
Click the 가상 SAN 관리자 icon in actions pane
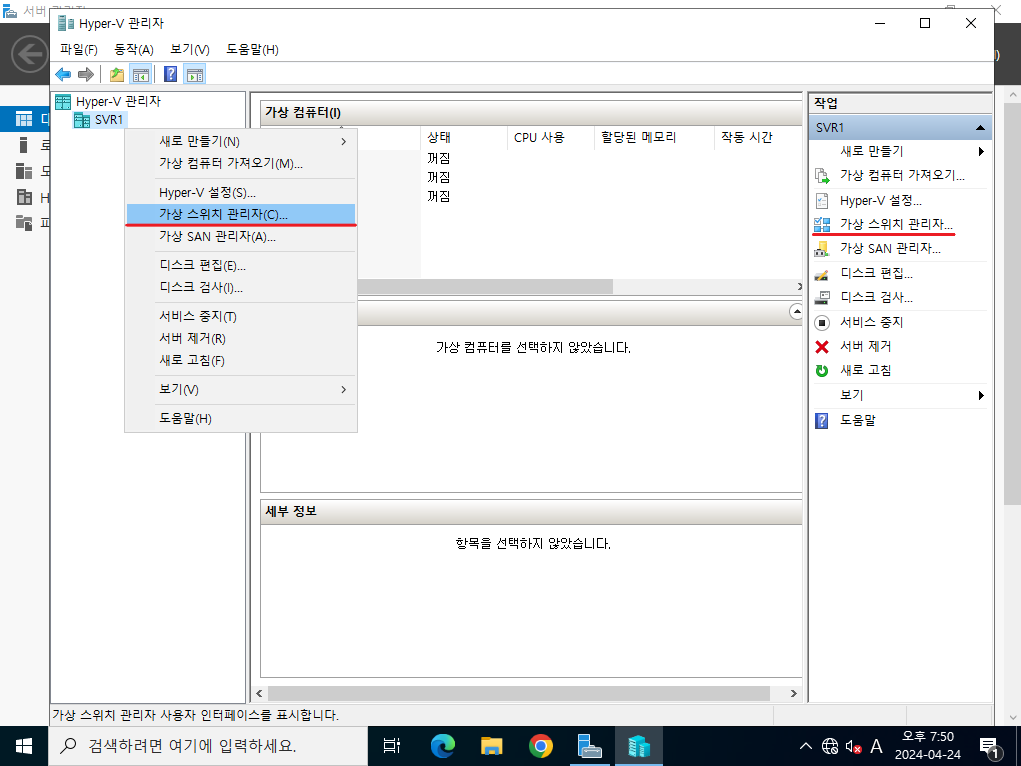click(x=822, y=249)
